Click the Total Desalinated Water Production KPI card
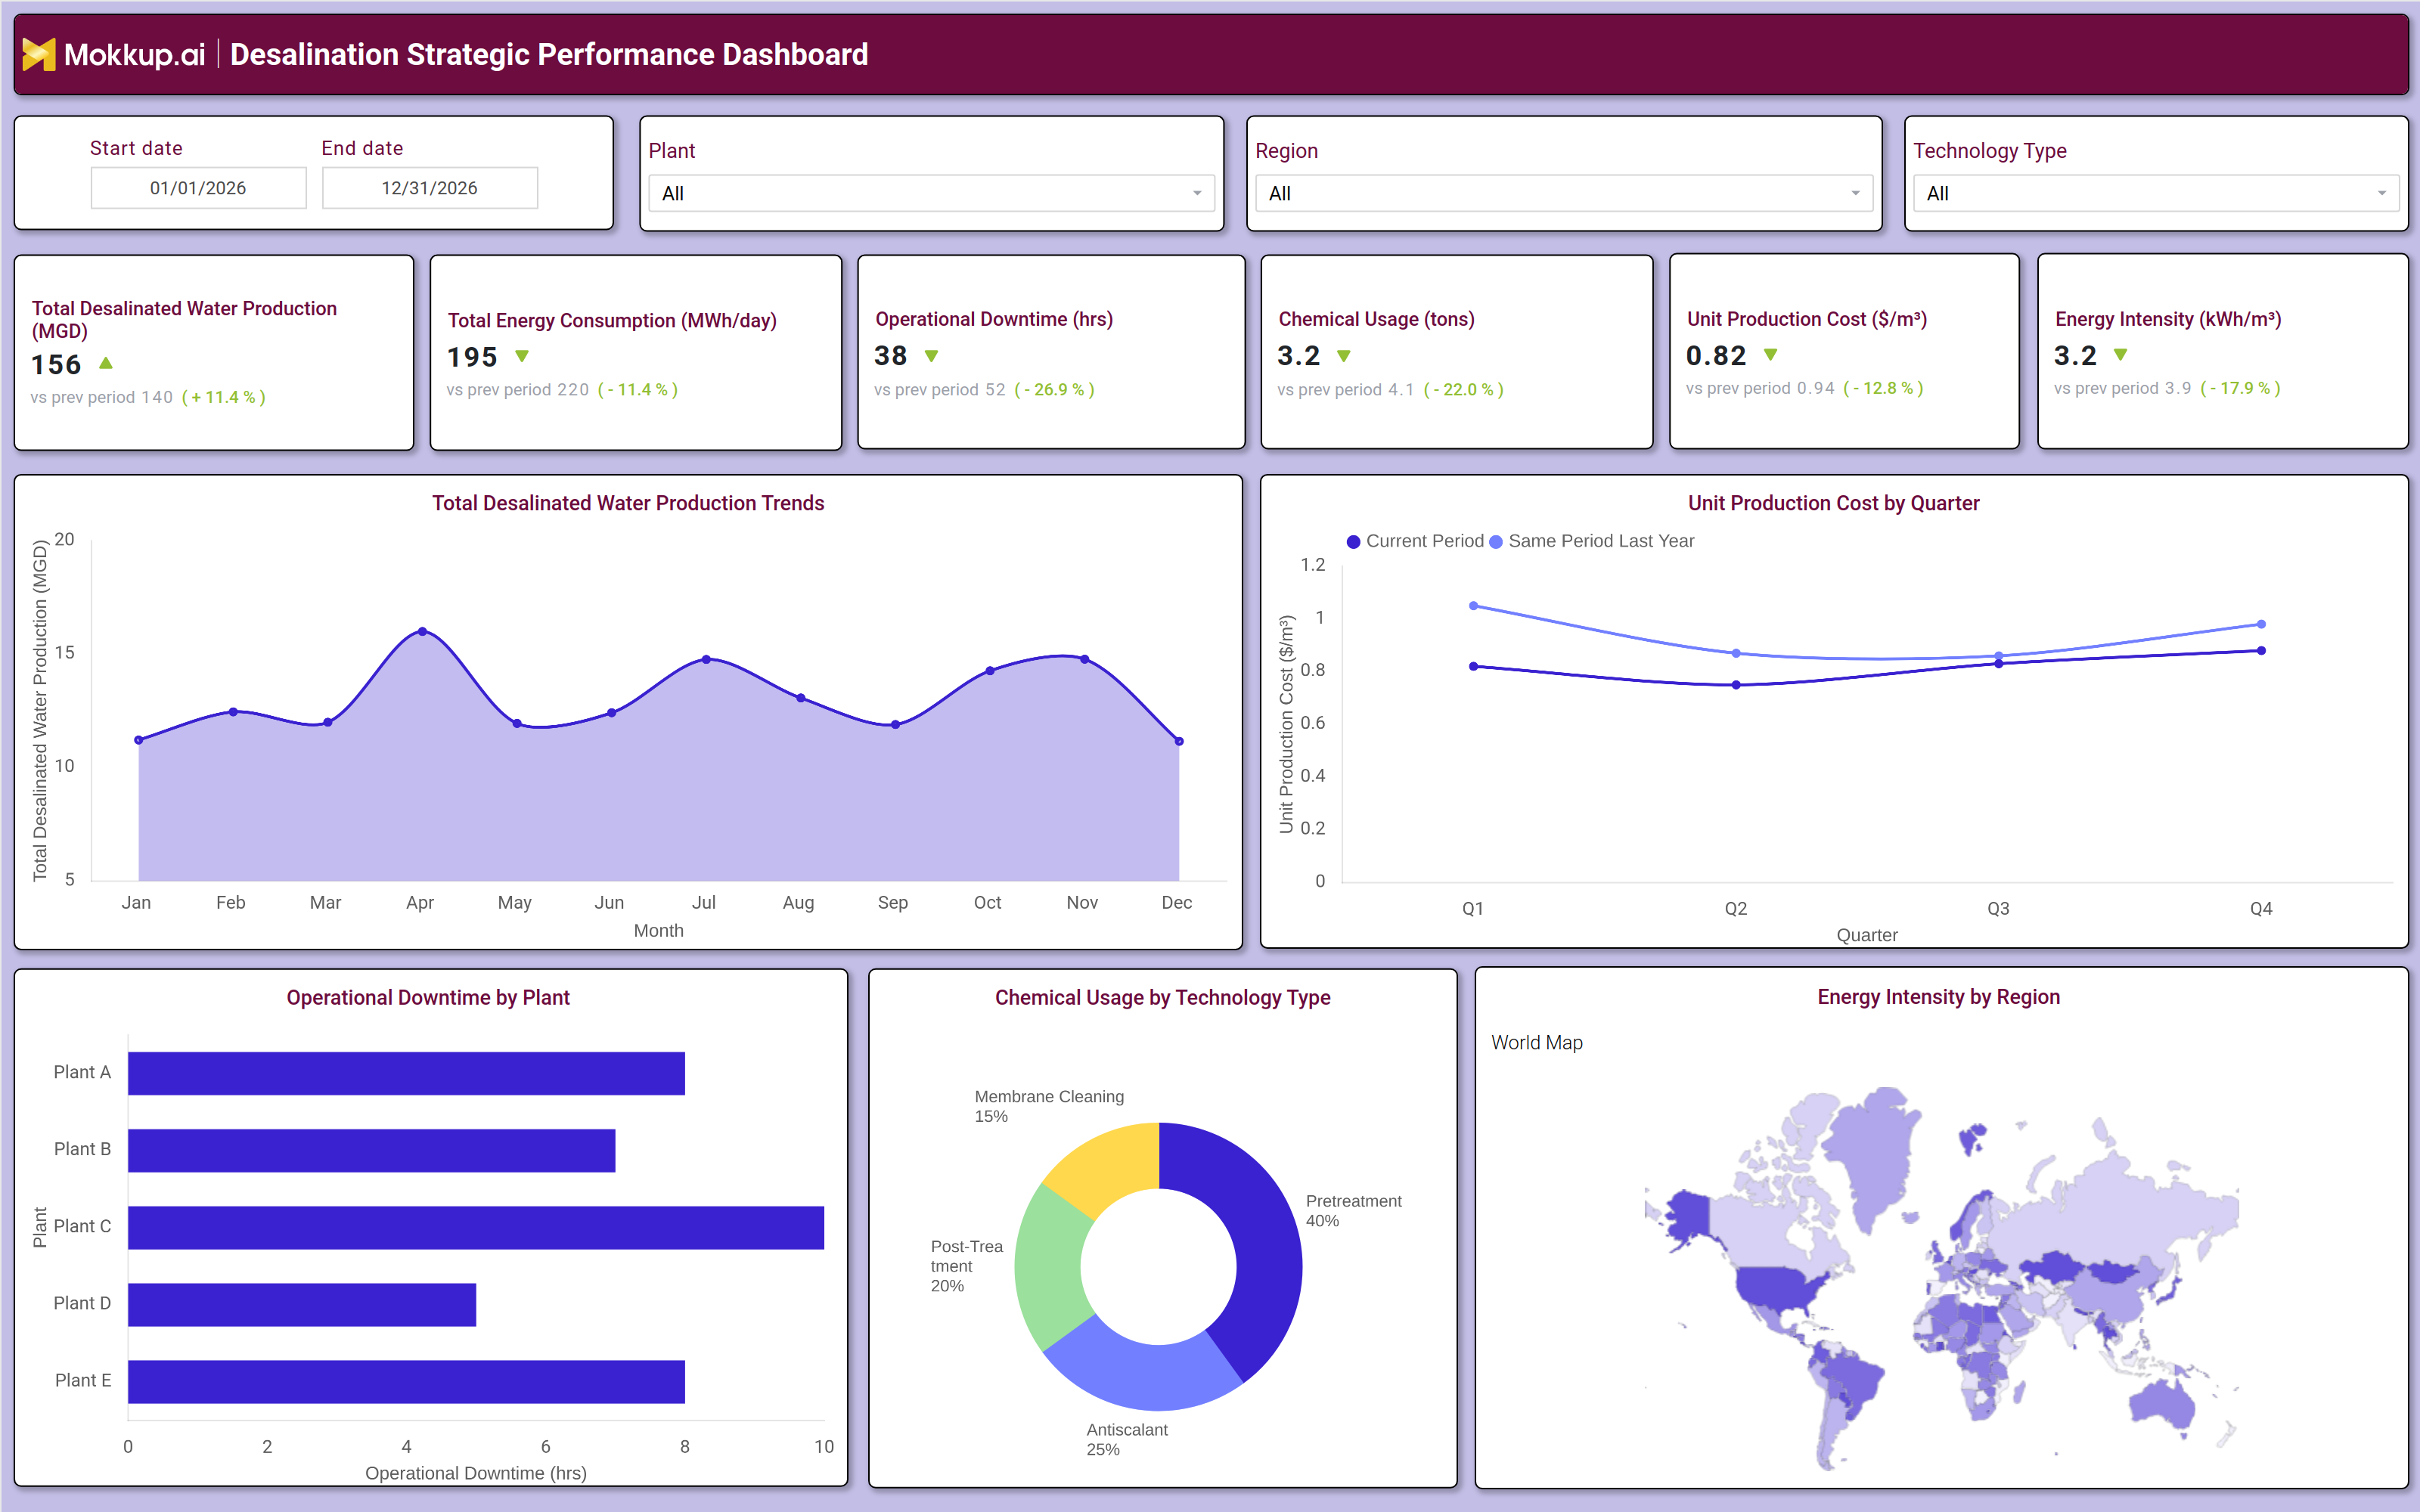The width and height of the screenshot is (2420, 1512). point(214,352)
